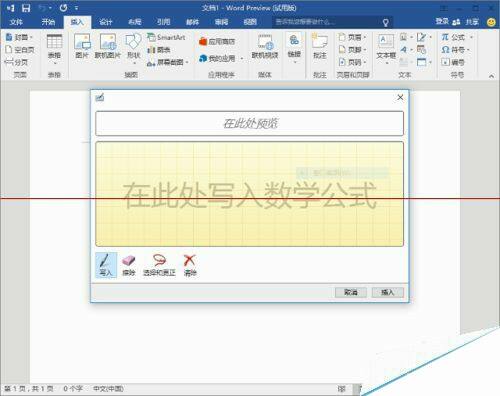Click the 联机视频 (Online Video) icon
The height and width of the screenshot is (396, 500).
[265, 46]
